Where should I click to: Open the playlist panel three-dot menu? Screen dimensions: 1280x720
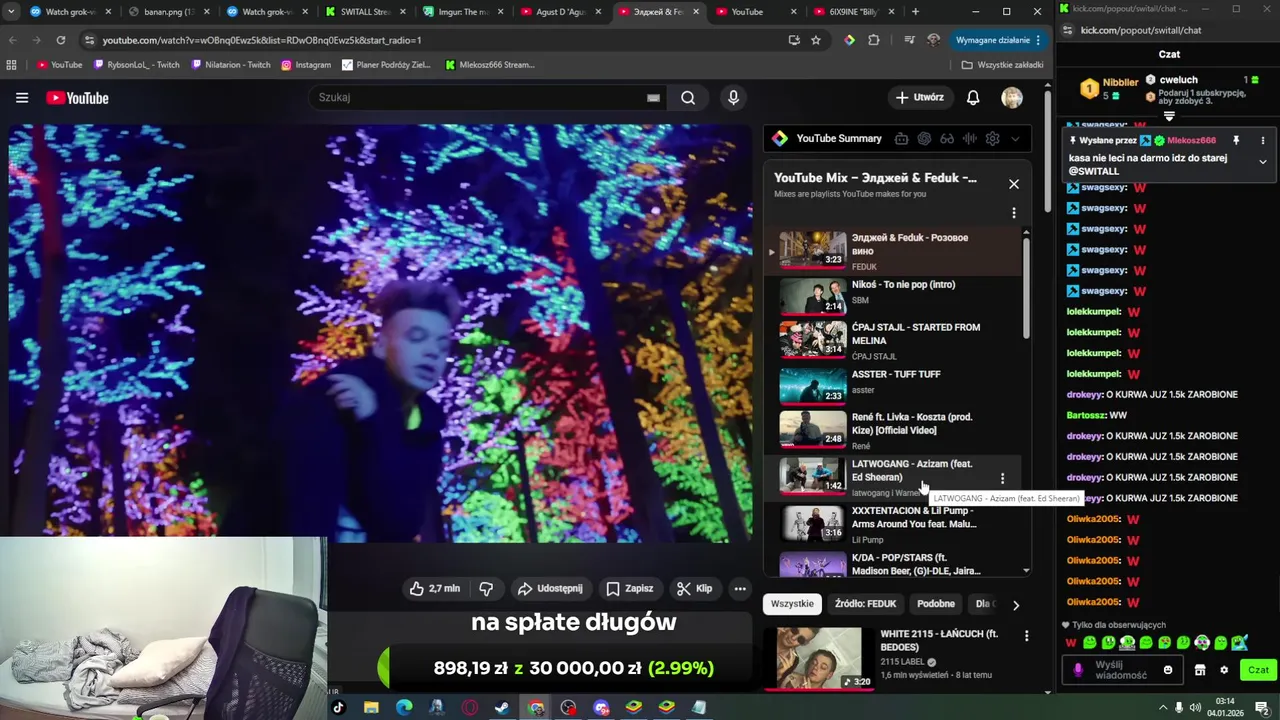(x=1014, y=213)
